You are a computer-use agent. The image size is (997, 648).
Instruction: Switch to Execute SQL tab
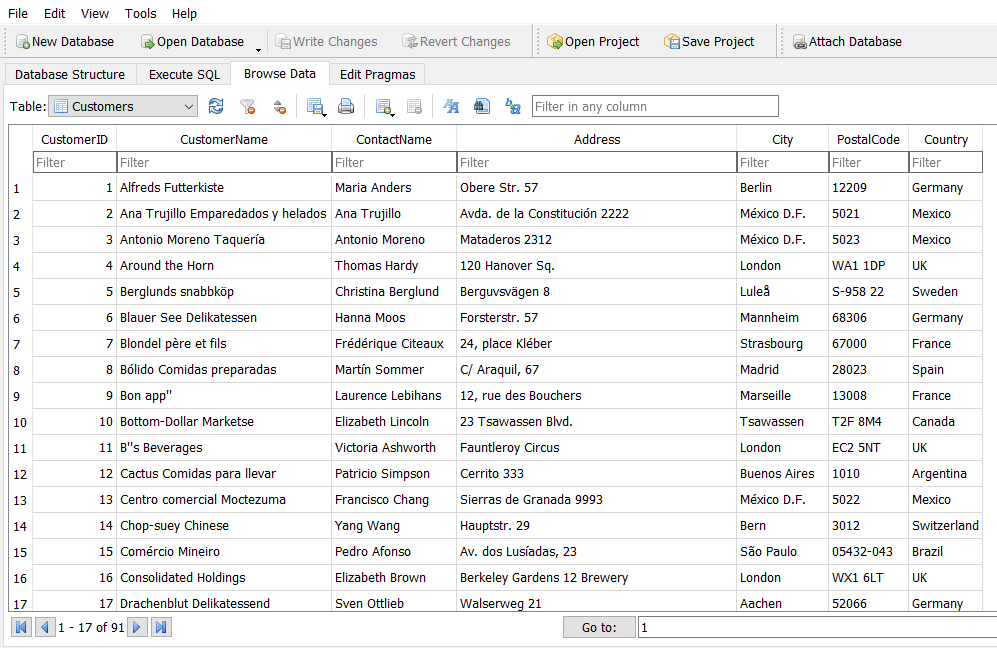click(x=184, y=74)
